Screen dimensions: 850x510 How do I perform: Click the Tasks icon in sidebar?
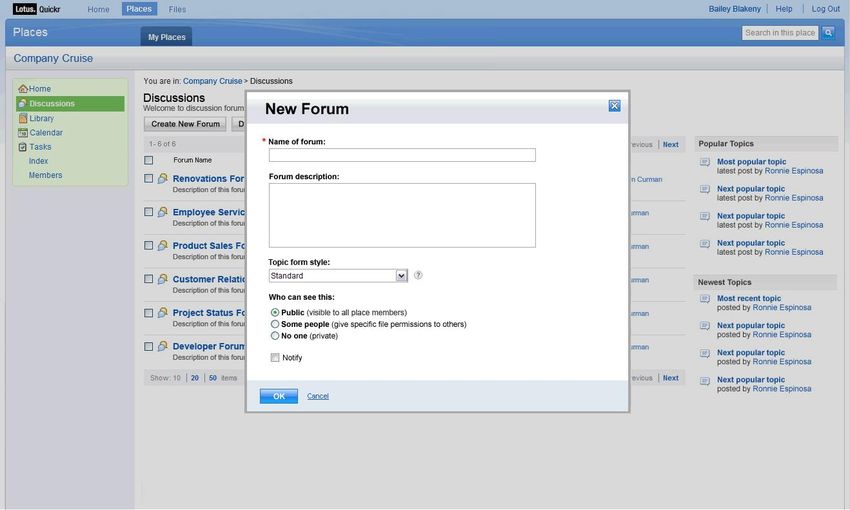click(x=23, y=147)
